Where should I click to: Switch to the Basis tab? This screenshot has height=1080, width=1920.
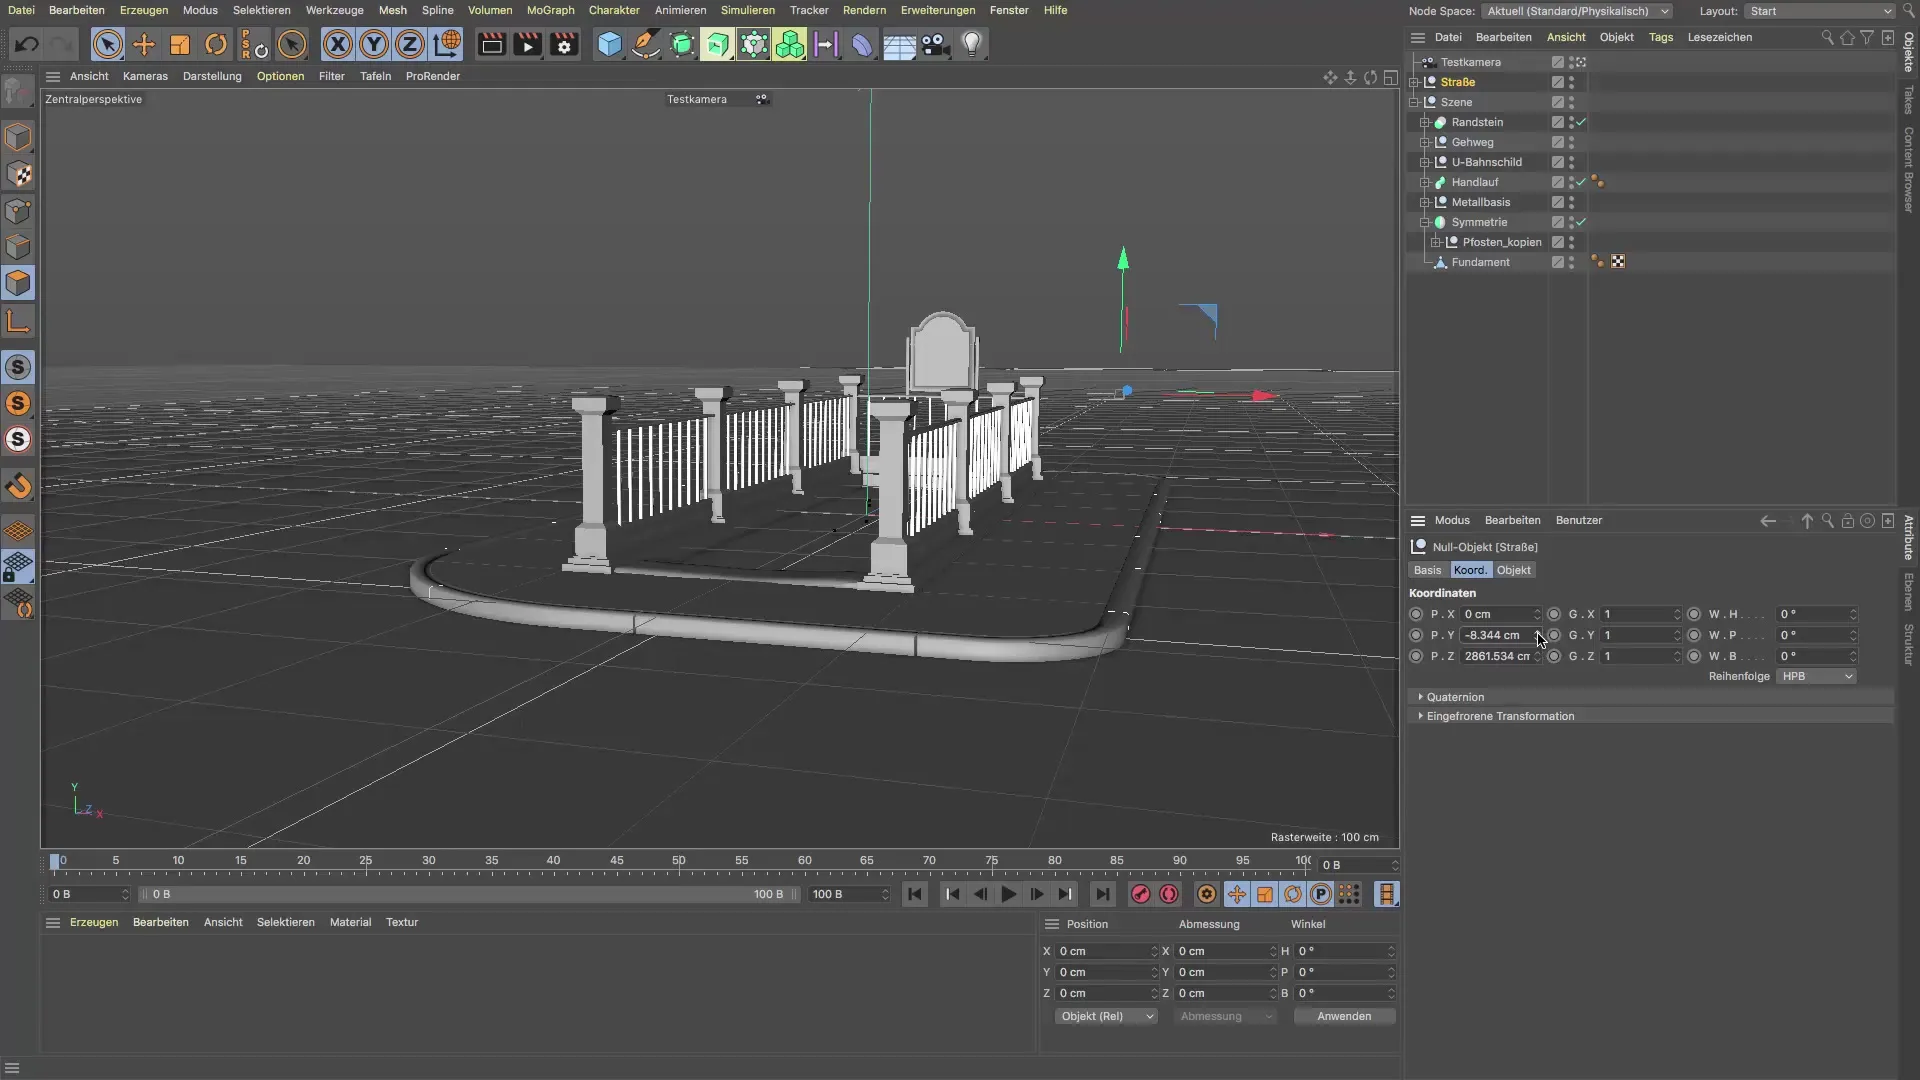click(1427, 570)
